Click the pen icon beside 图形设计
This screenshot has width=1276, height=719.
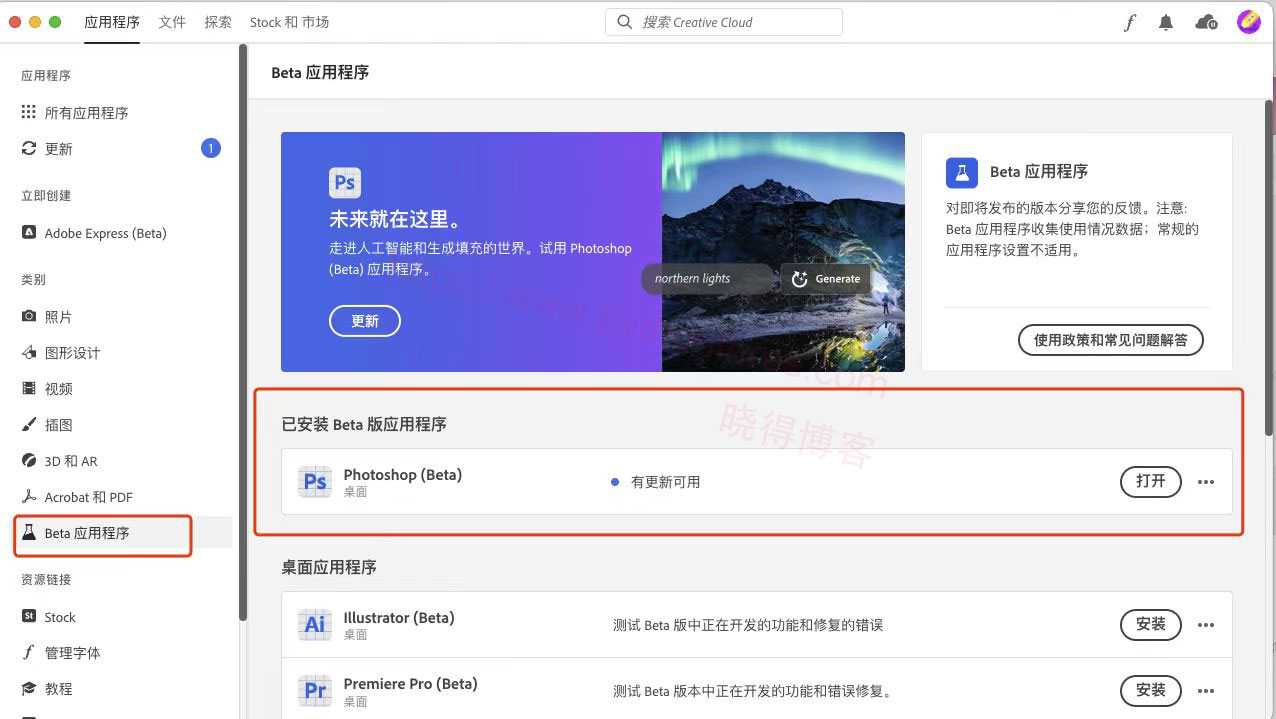pyautogui.click(x=29, y=352)
